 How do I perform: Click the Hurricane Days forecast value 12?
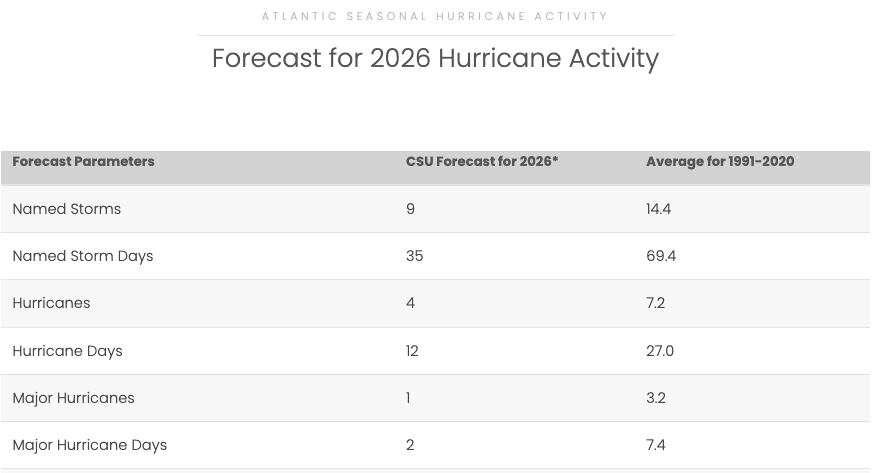pyautogui.click(x=412, y=351)
